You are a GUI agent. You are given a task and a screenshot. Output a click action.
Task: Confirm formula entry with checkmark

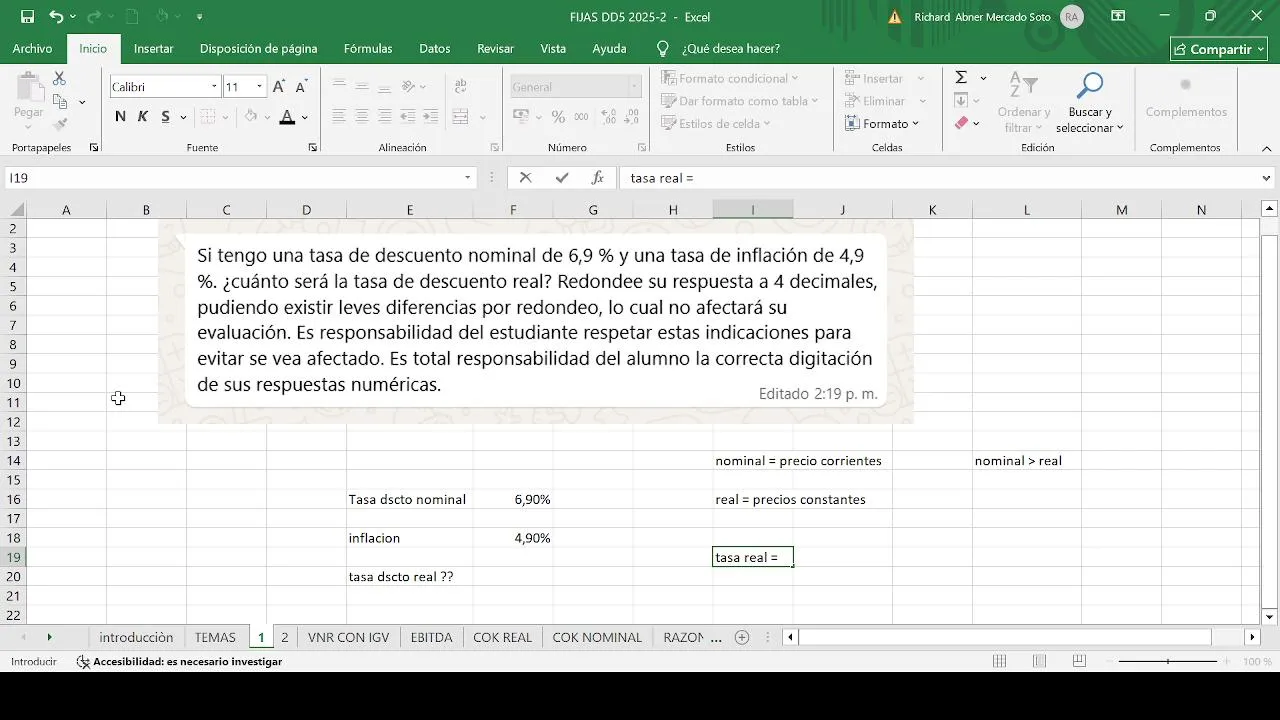(x=562, y=178)
